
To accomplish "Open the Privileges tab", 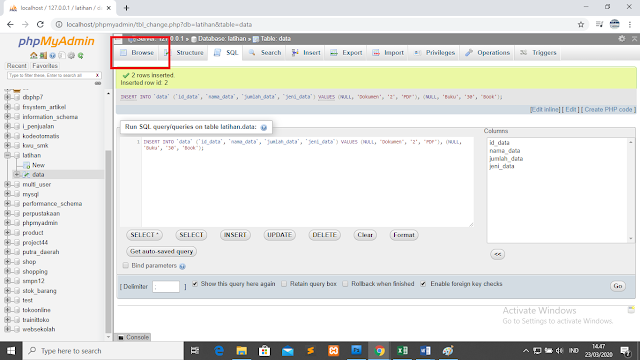I will [x=435, y=53].
